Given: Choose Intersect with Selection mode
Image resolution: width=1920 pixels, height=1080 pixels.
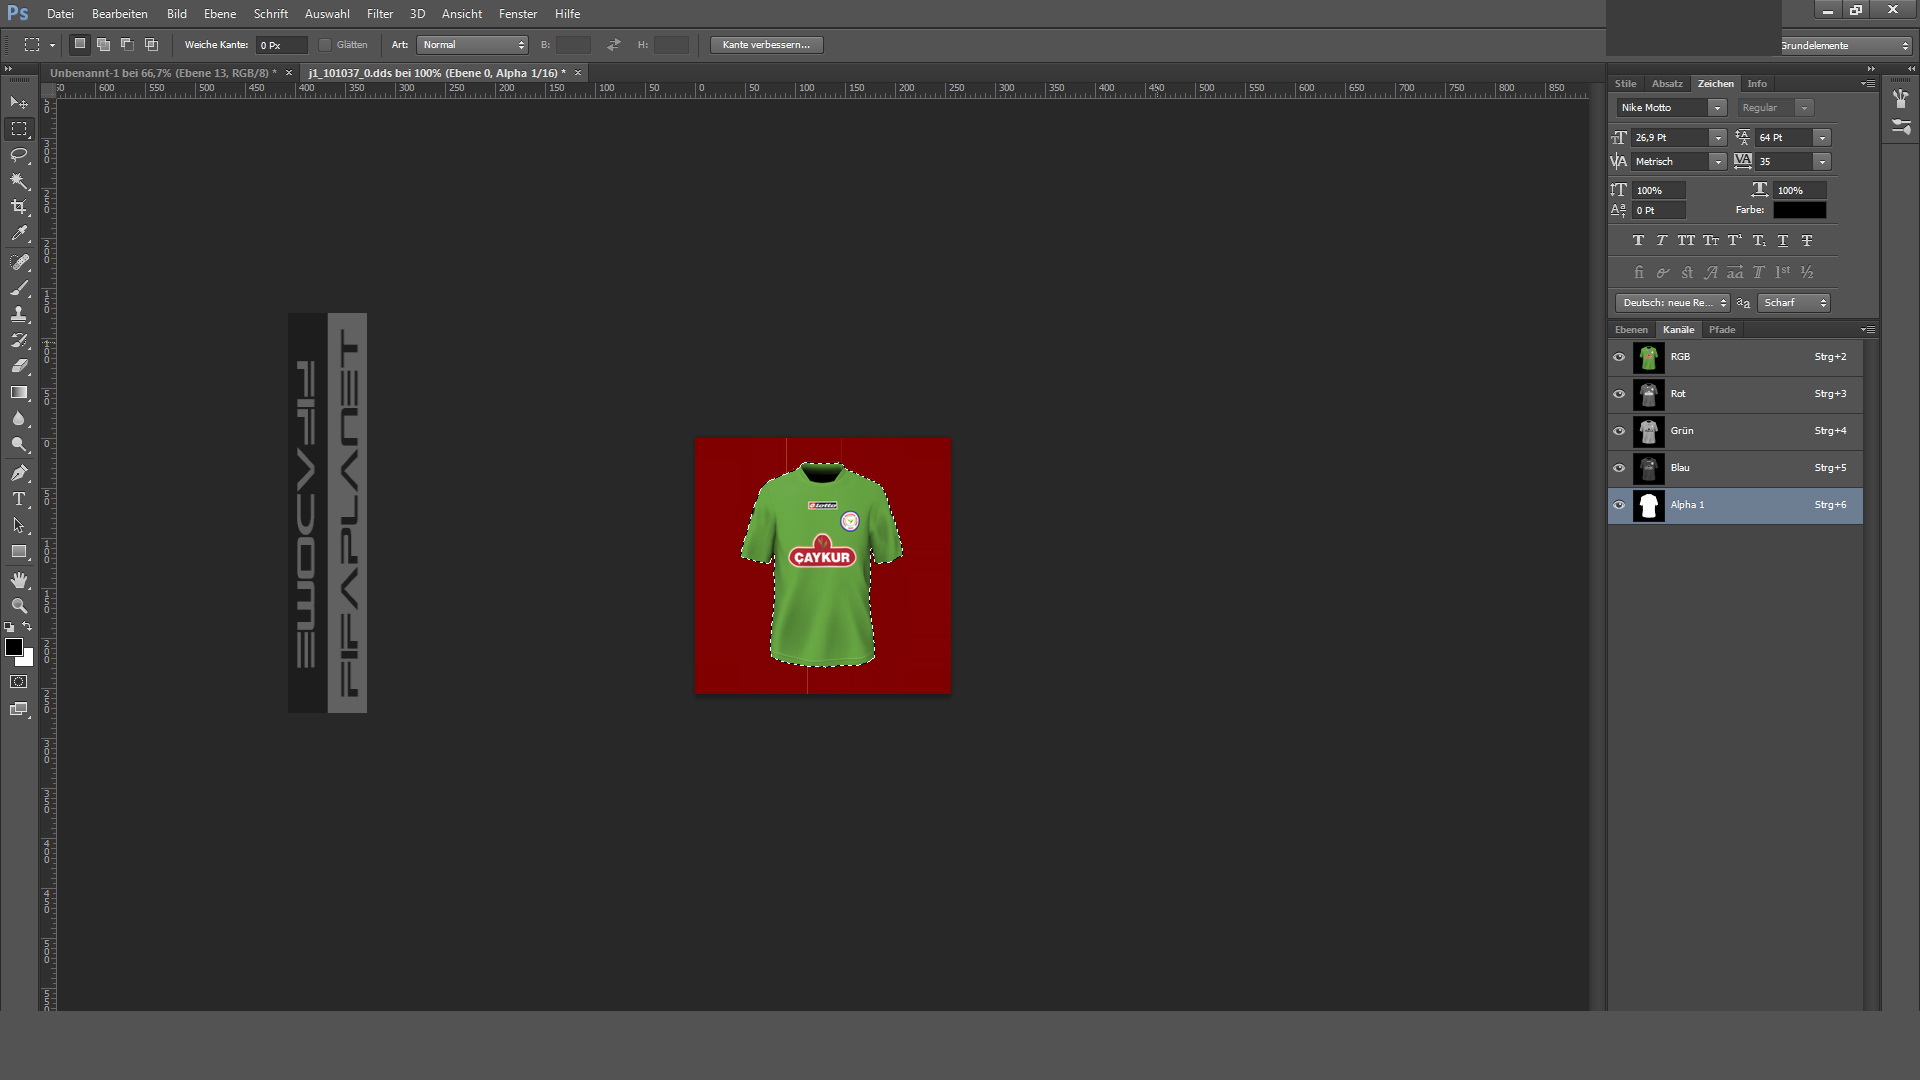Looking at the screenshot, I should coord(151,44).
